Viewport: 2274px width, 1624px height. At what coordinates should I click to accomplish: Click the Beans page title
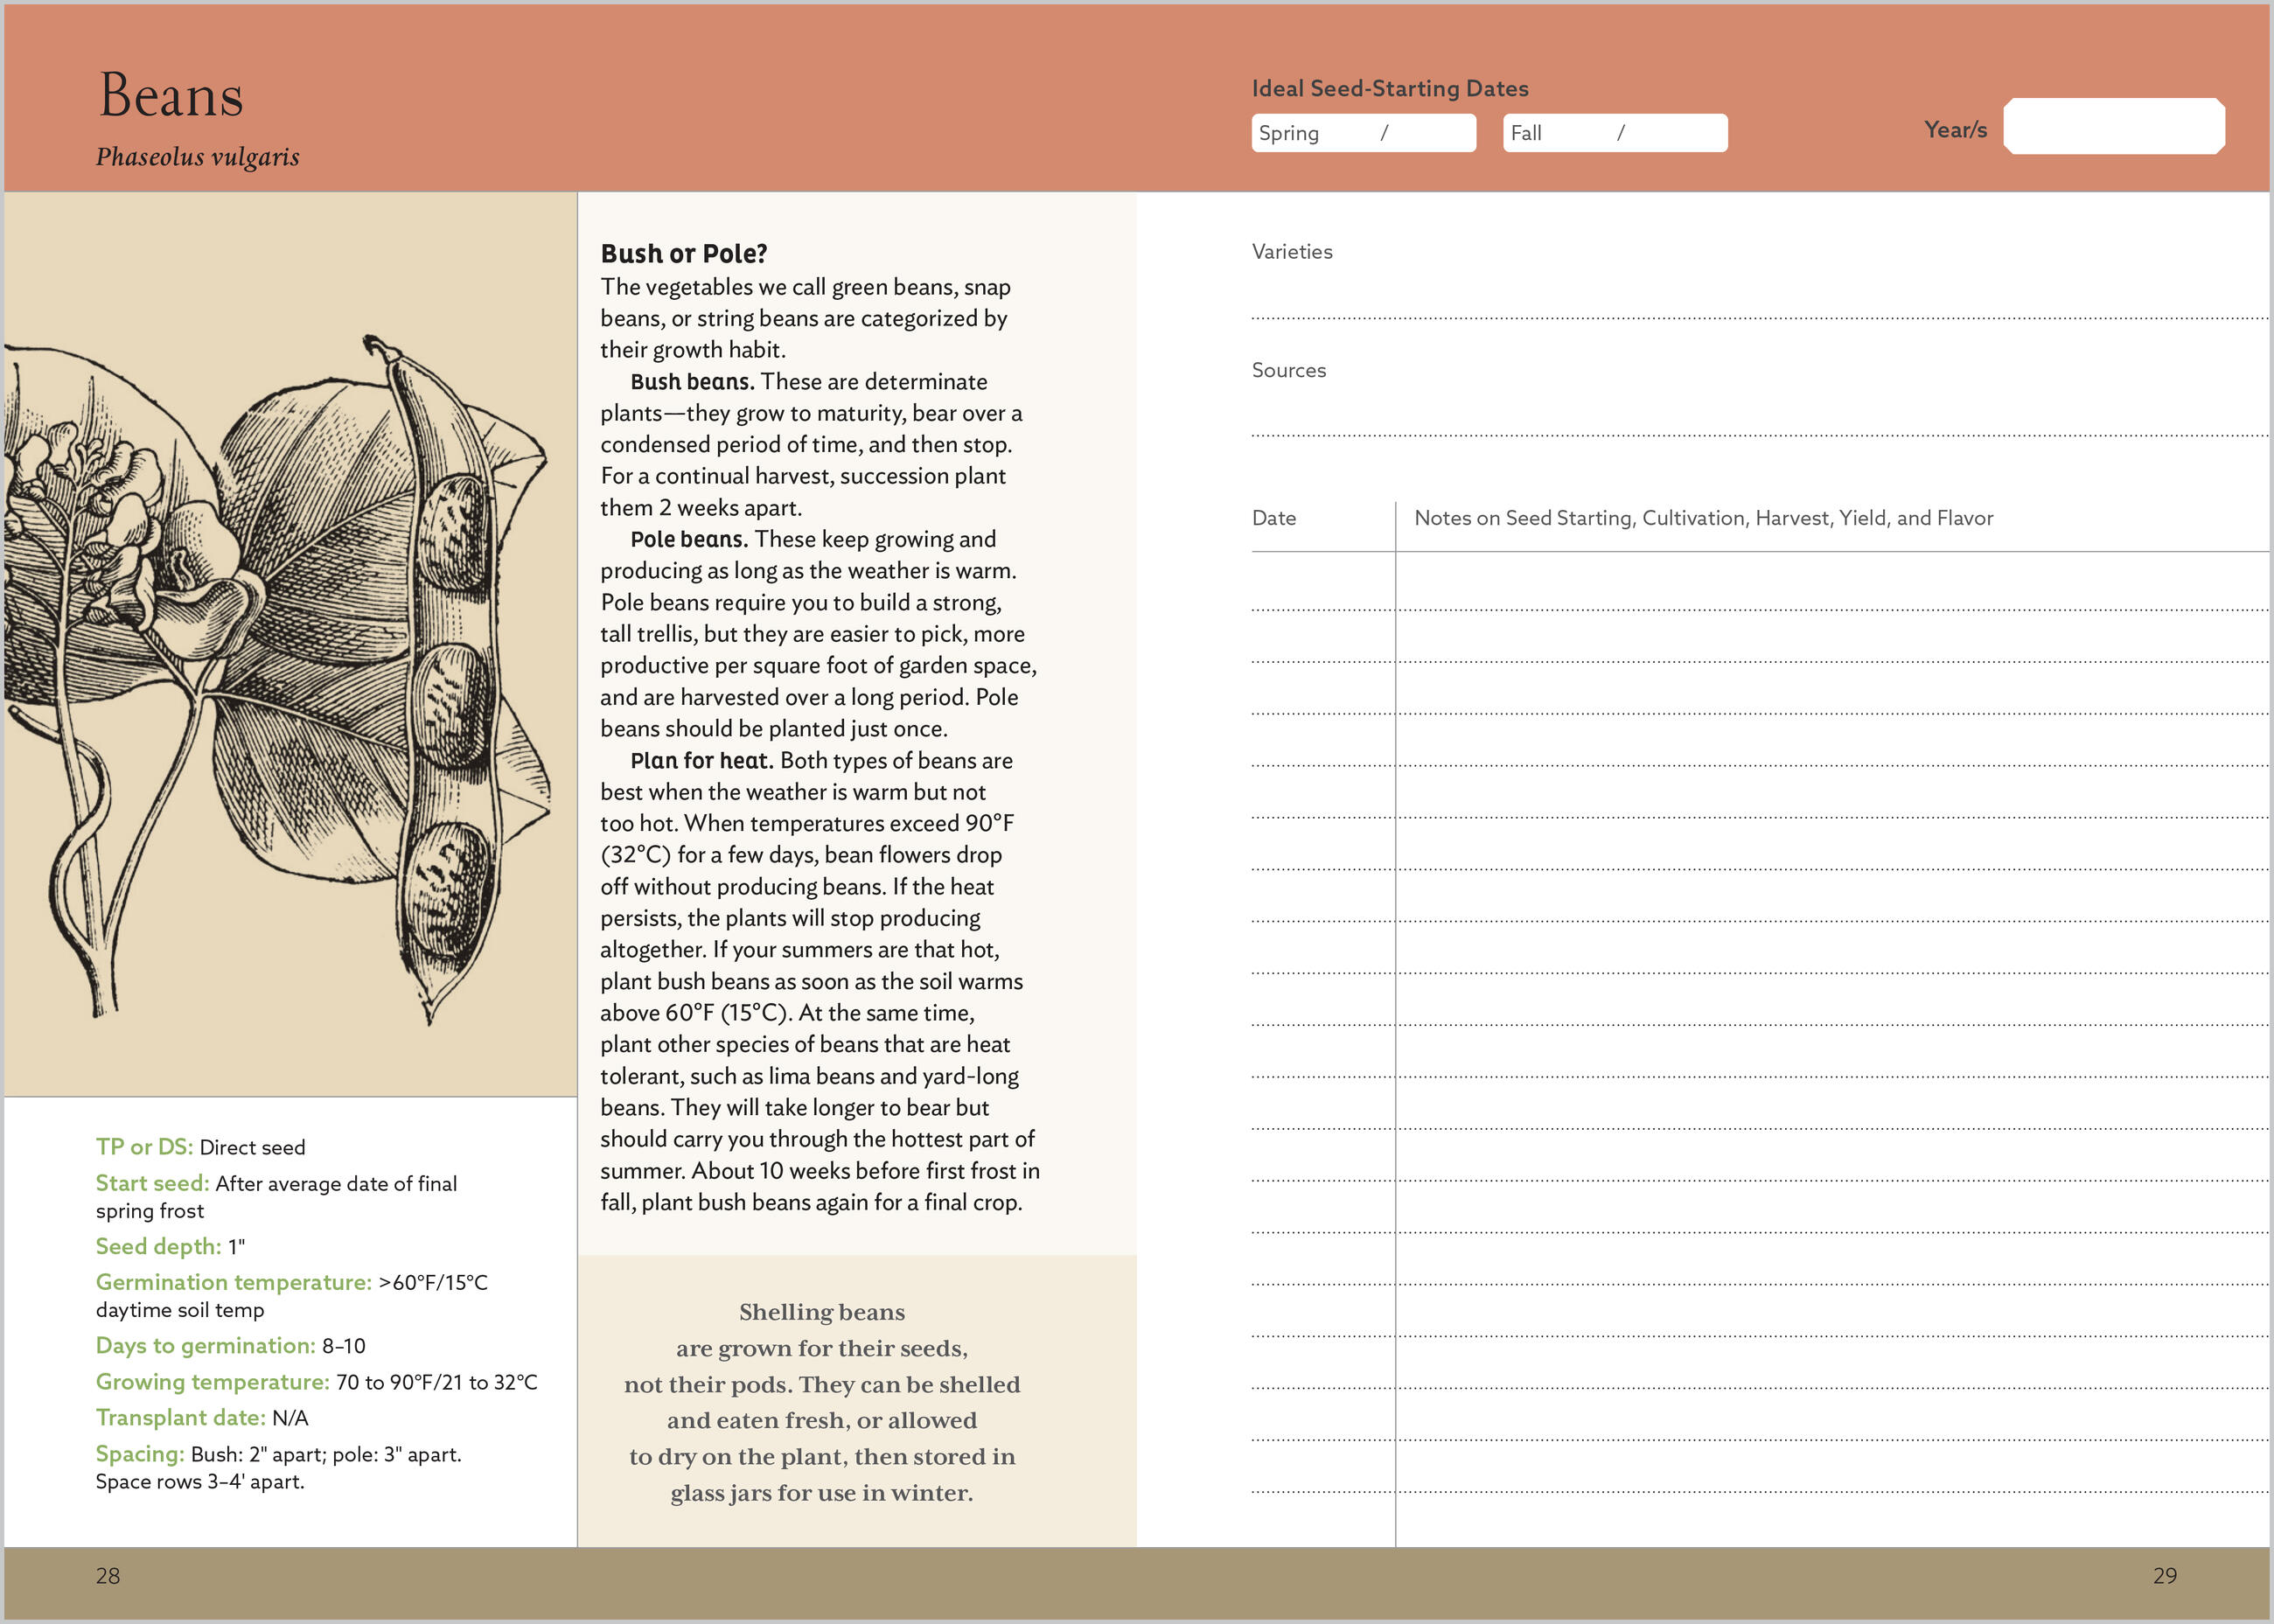click(171, 97)
